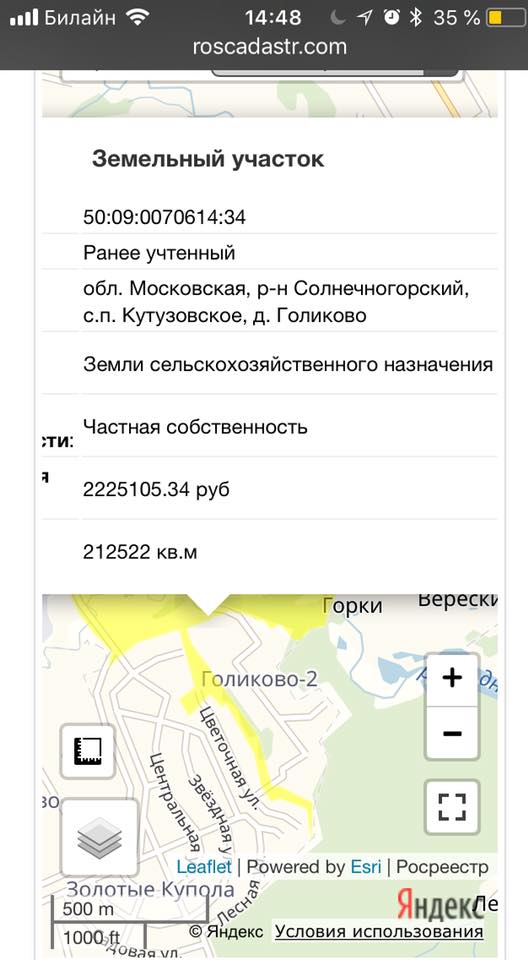Tap the battery indicator in status bar
Viewport: 528px width, 960px height.
click(x=505, y=18)
